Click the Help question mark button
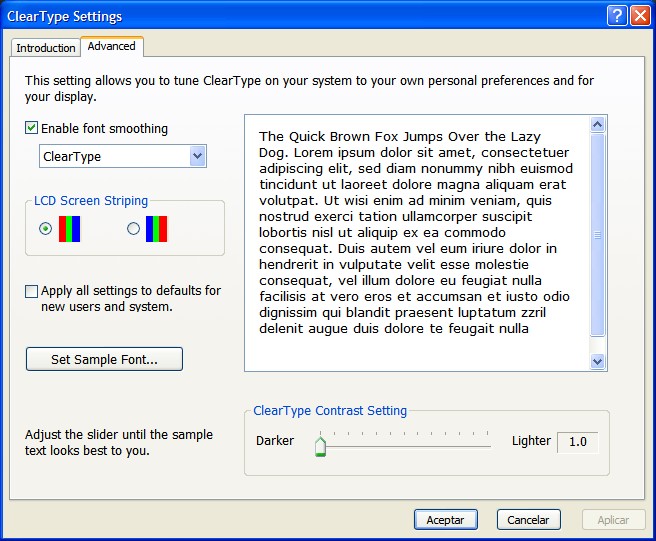656x541 pixels. pos(617,16)
